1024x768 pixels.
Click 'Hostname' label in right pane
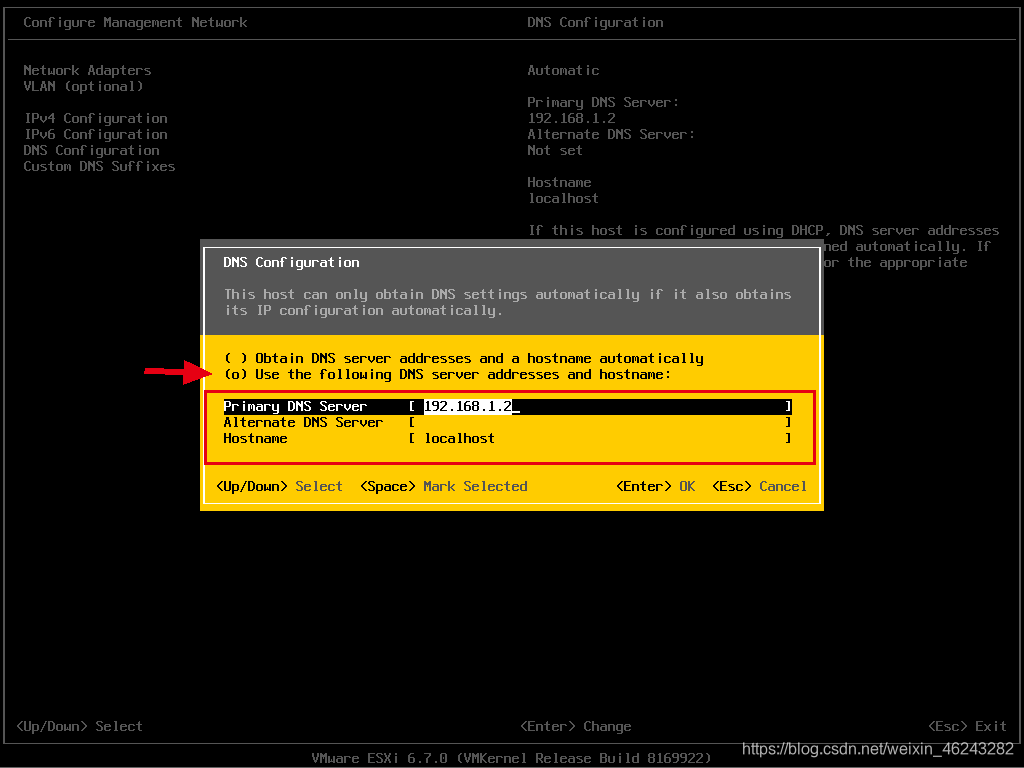[x=559, y=182]
